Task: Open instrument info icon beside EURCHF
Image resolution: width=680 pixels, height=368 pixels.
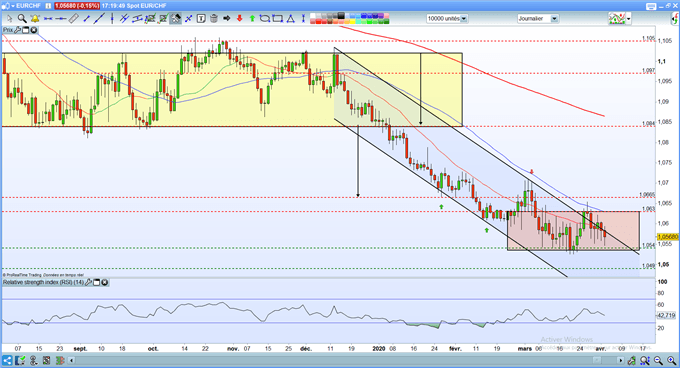Action: tap(48, 6)
